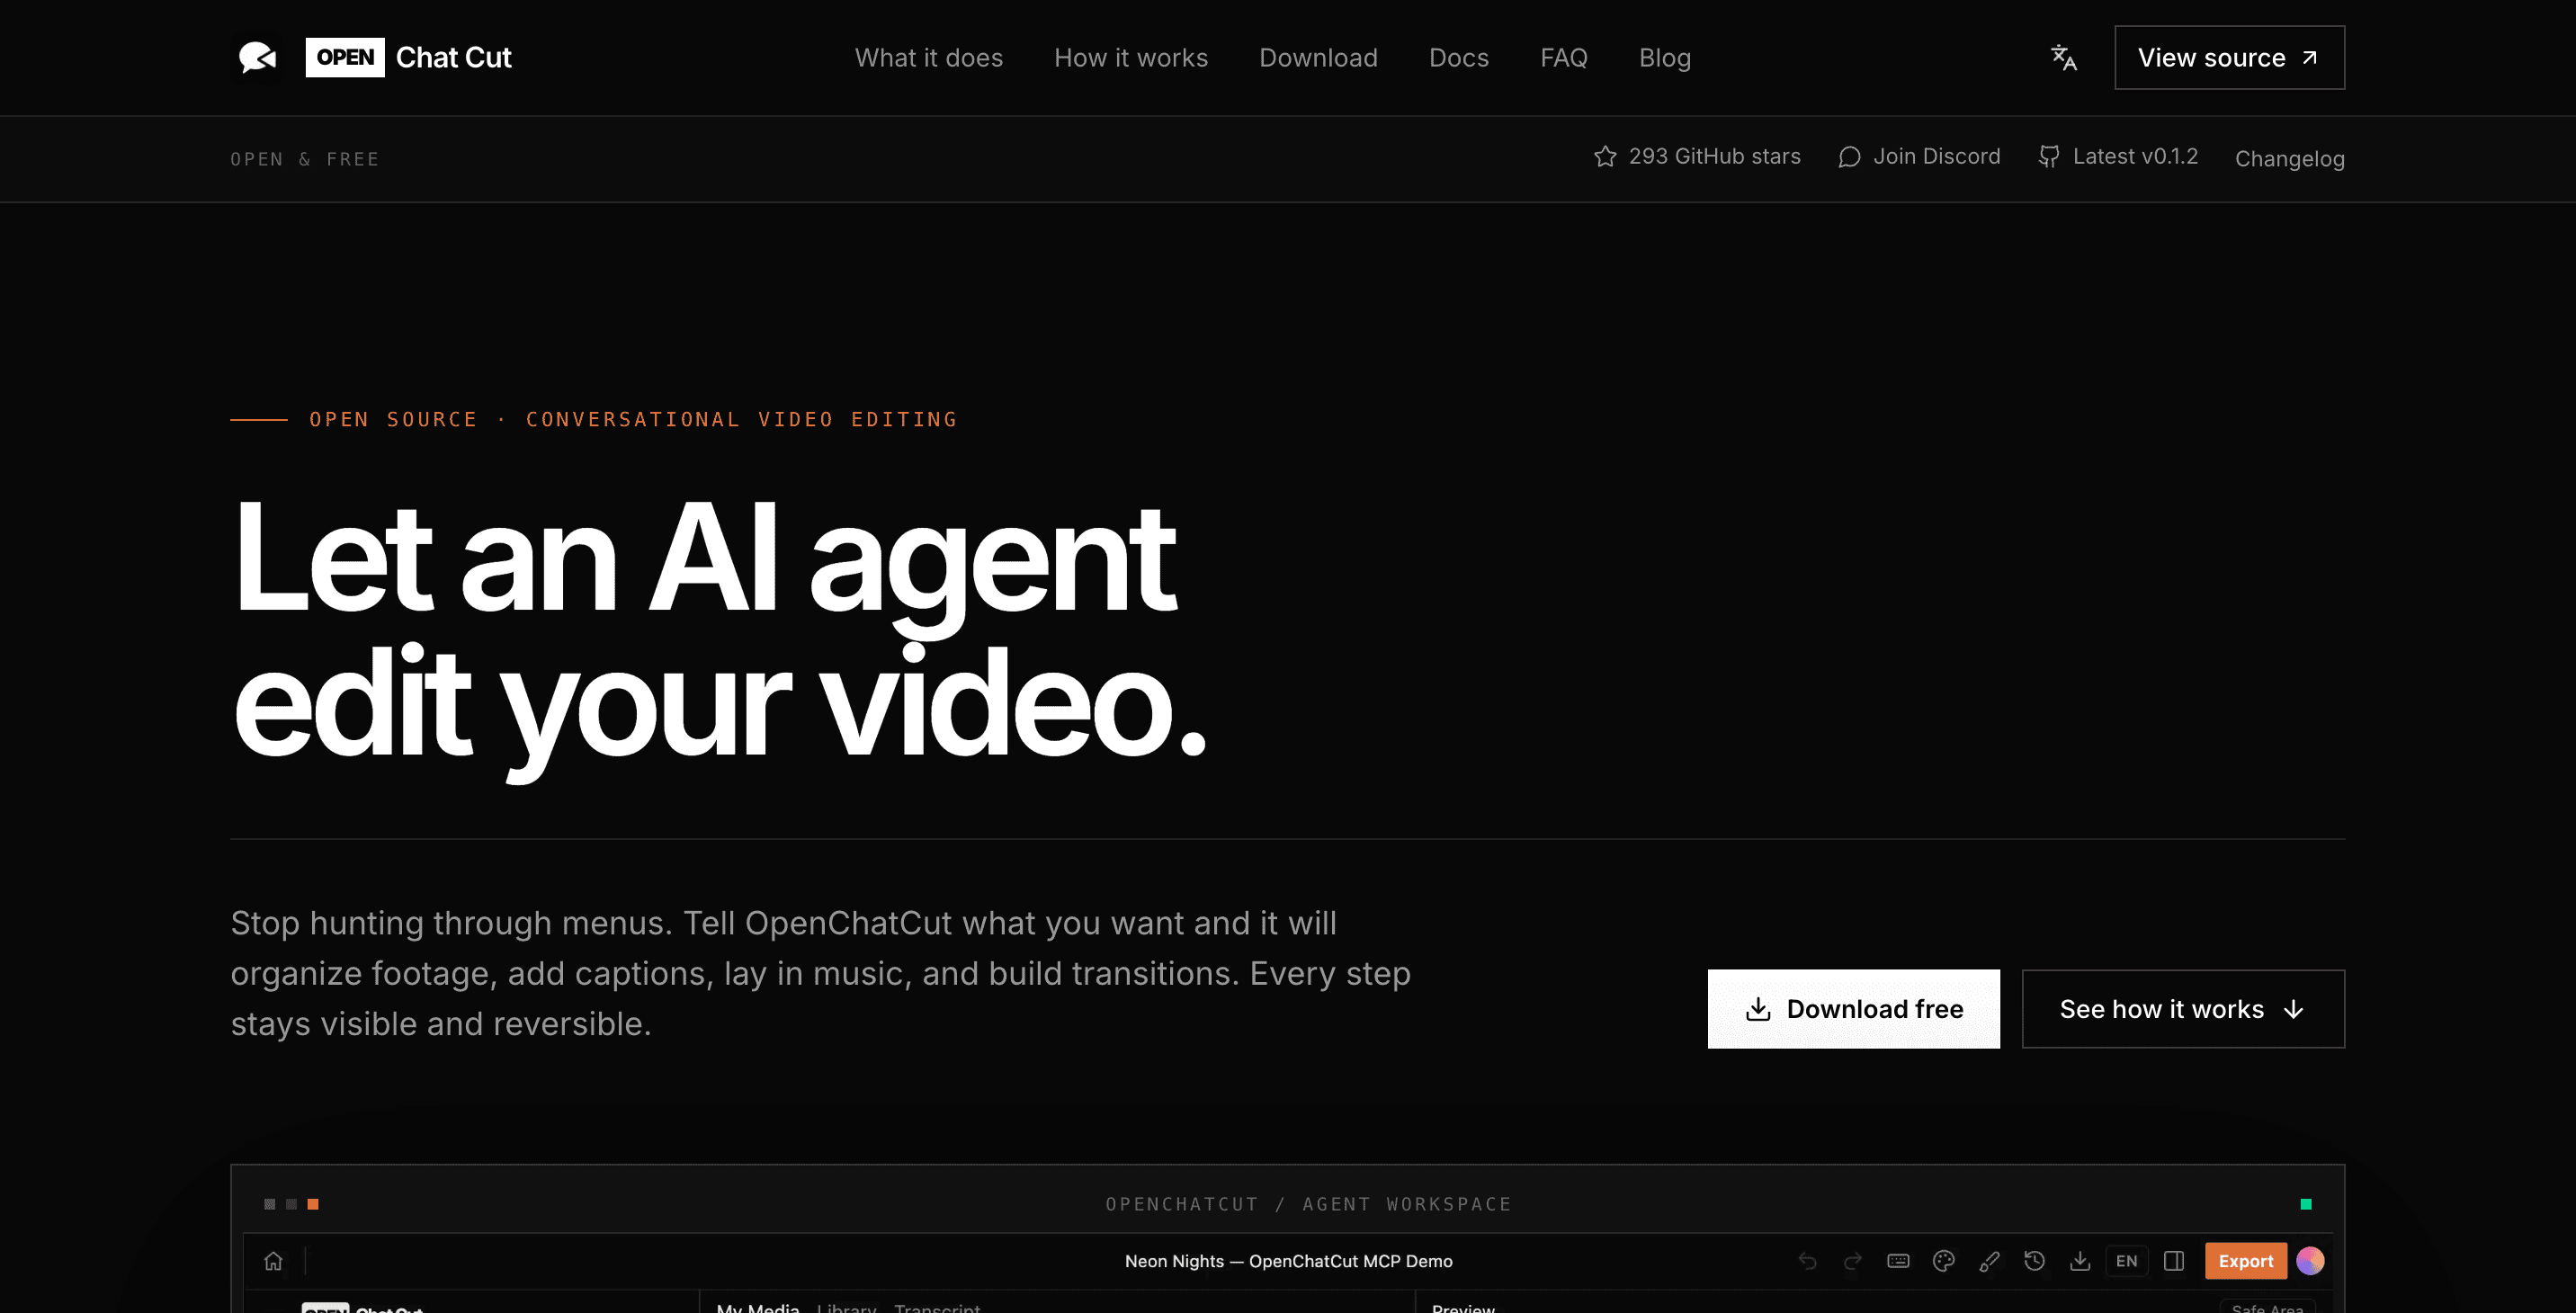Toggle the side panel layout icon
Viewport: 2576px width, 1313px height.
(2174, 1261)
